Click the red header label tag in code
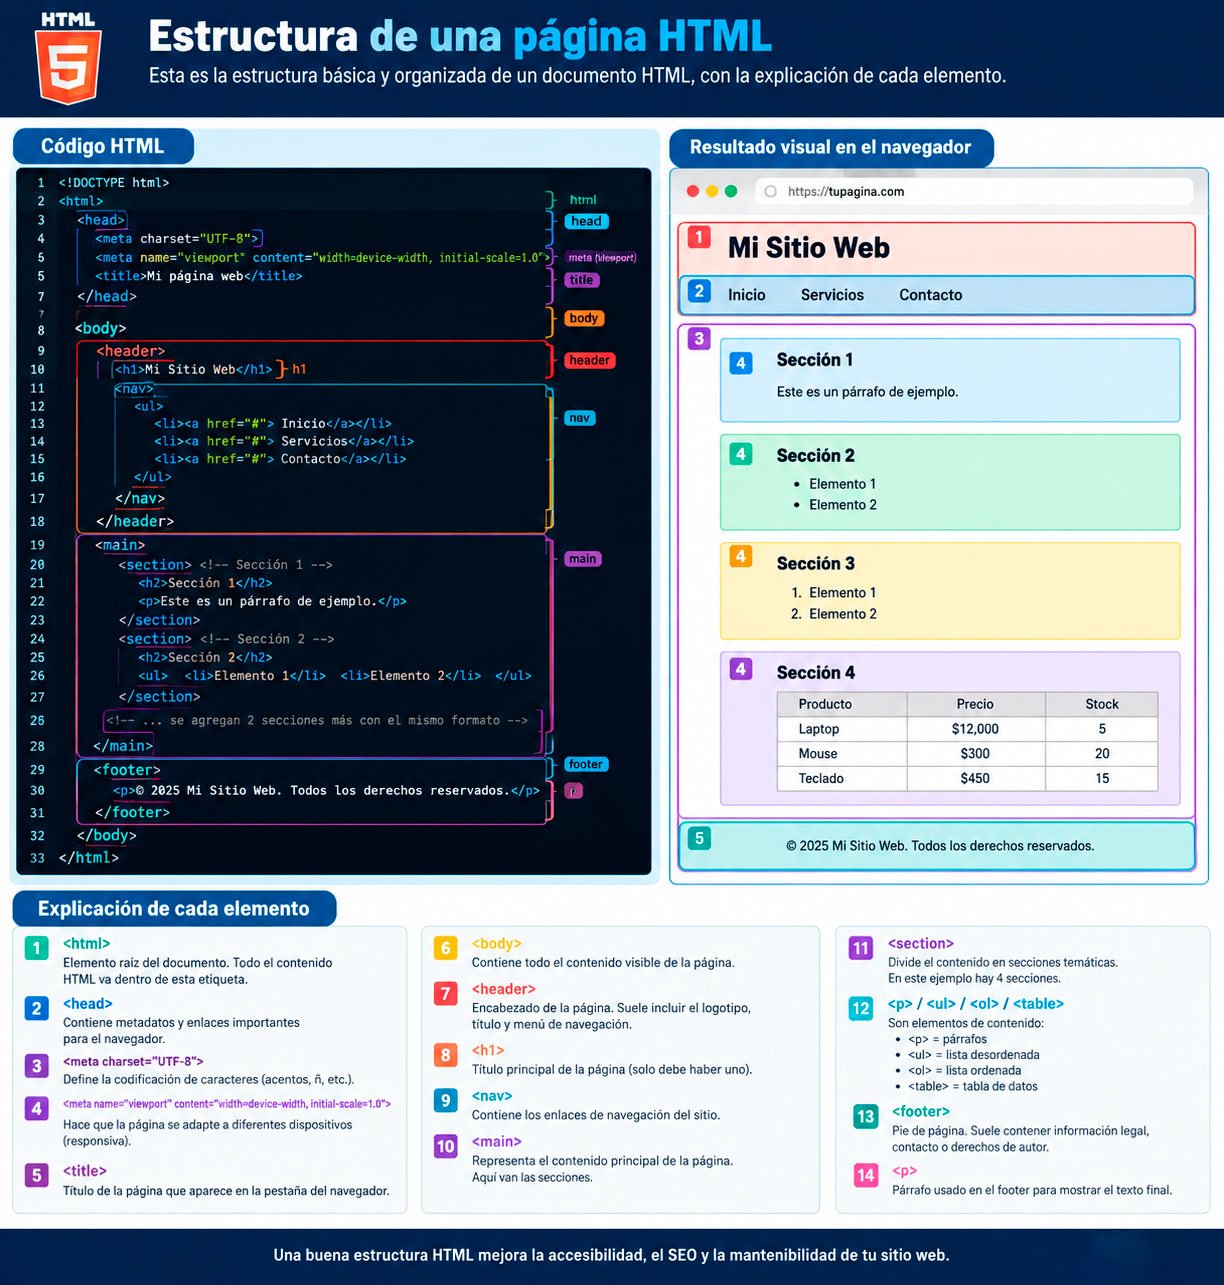 coord(589,360)
